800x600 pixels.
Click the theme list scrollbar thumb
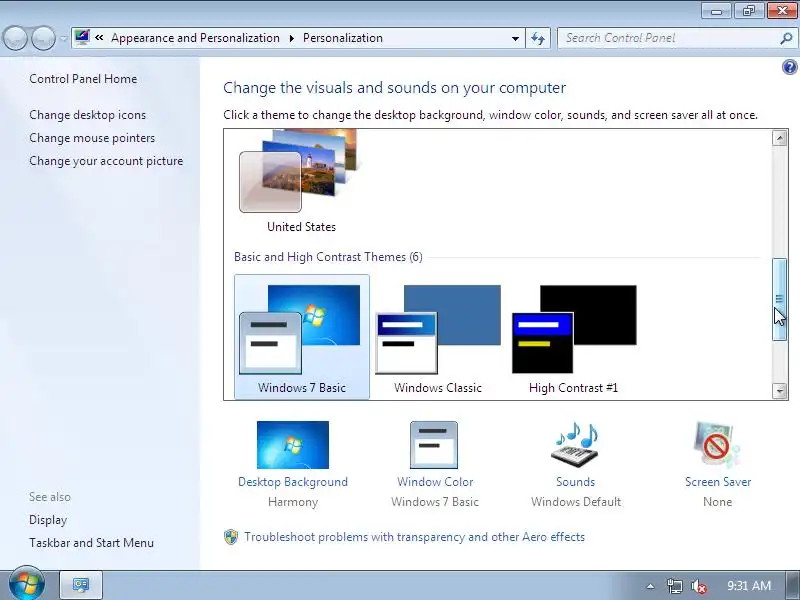pos(780,299)
